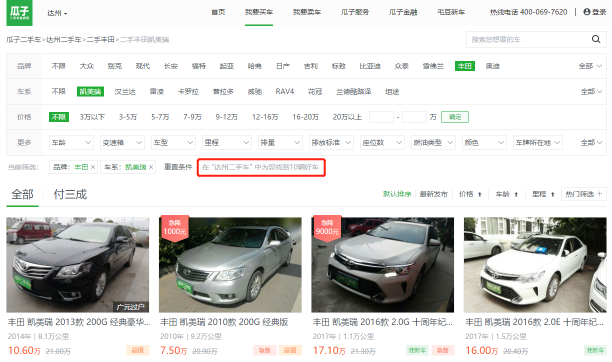This screenshot has width=612, height=362.
Task: Click 确定 to confirm price range
Action: coord(455,117)
